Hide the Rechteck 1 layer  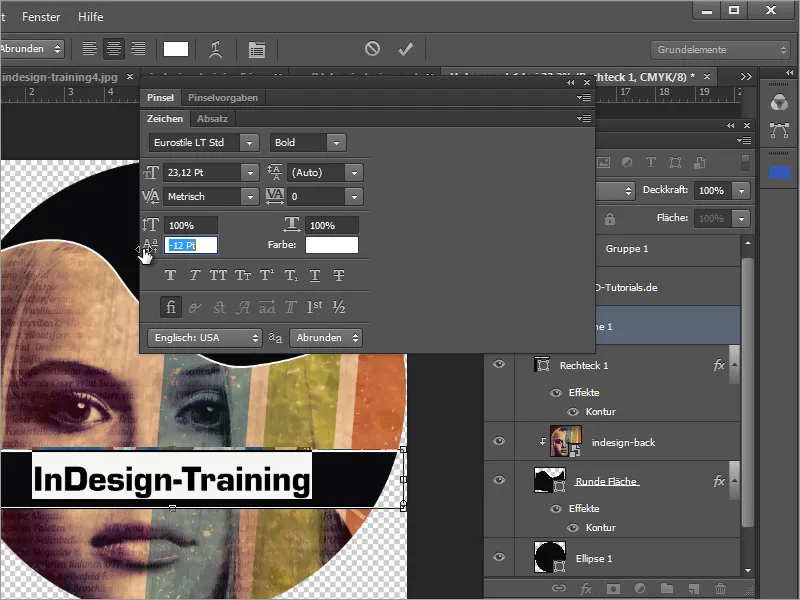click(498, 366)
